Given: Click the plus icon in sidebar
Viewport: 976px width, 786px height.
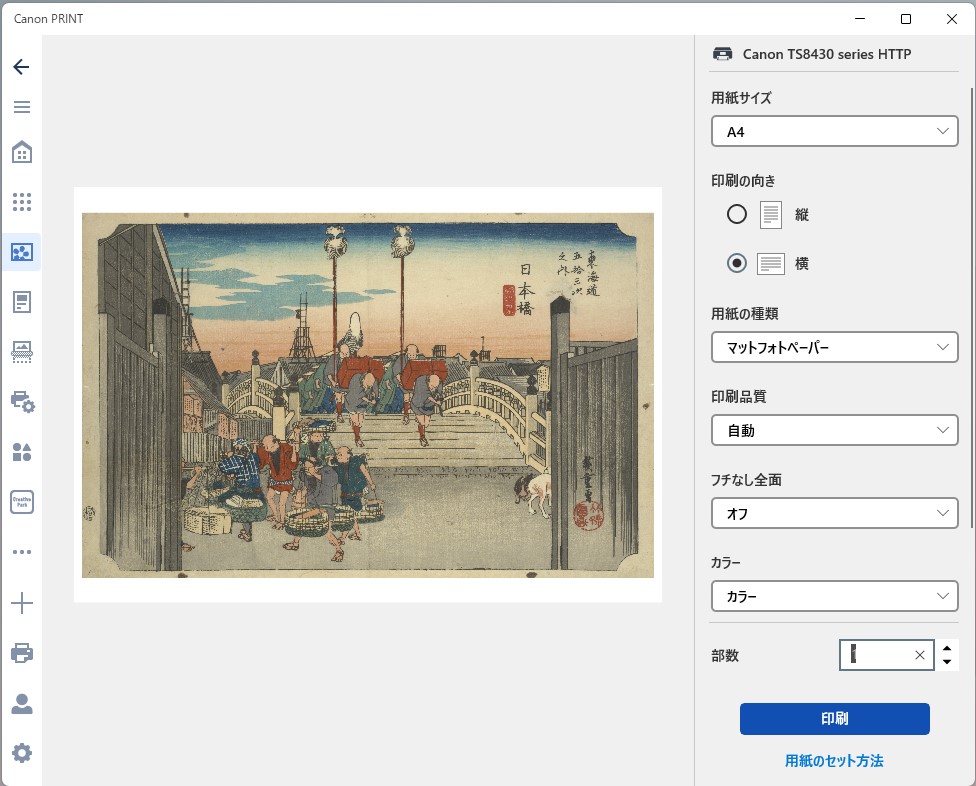Looking at the screenshot, I should [21, 603].
